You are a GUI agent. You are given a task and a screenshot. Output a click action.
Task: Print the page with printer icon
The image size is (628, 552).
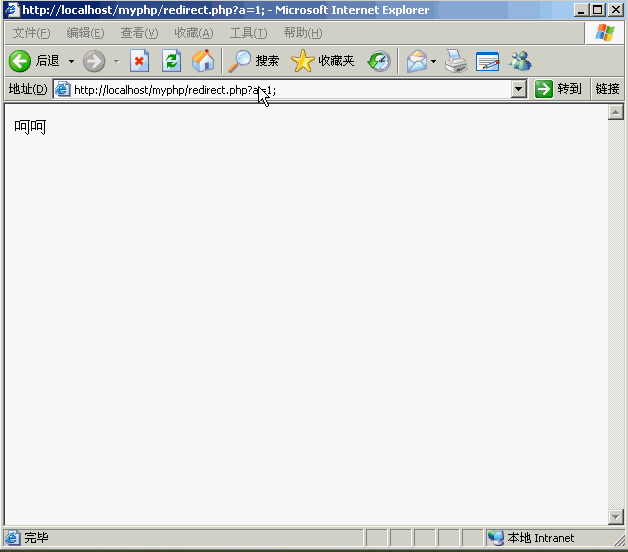pyautogui.click(x=455, y=61)
